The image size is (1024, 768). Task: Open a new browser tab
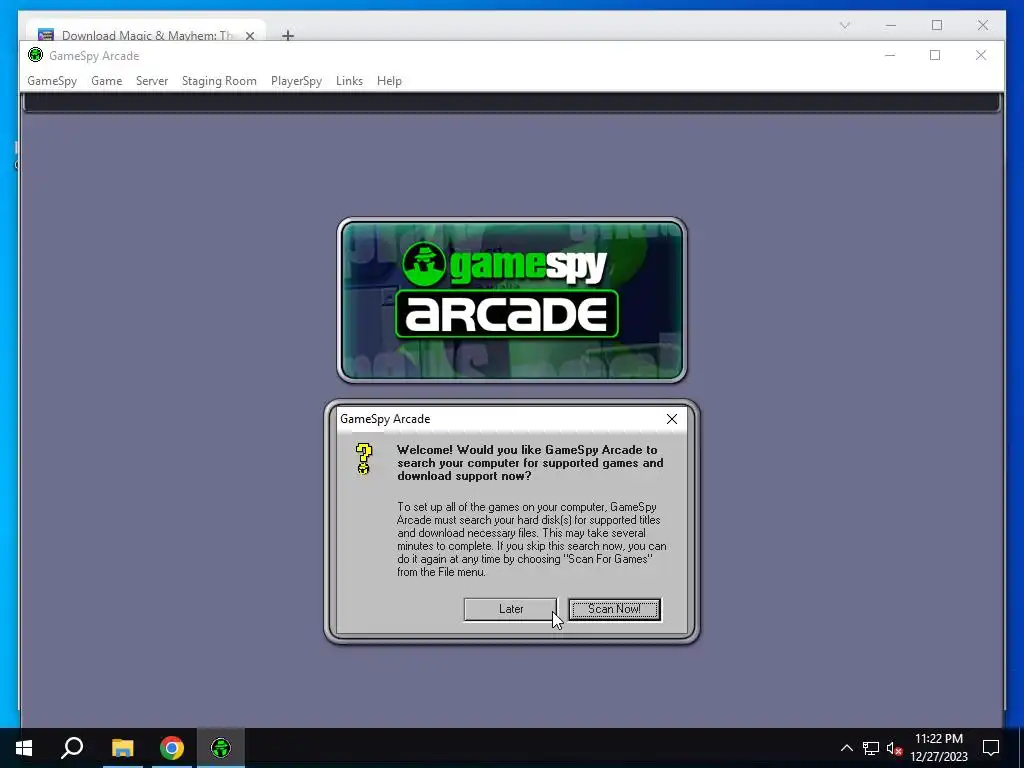(x=288, y=35)
